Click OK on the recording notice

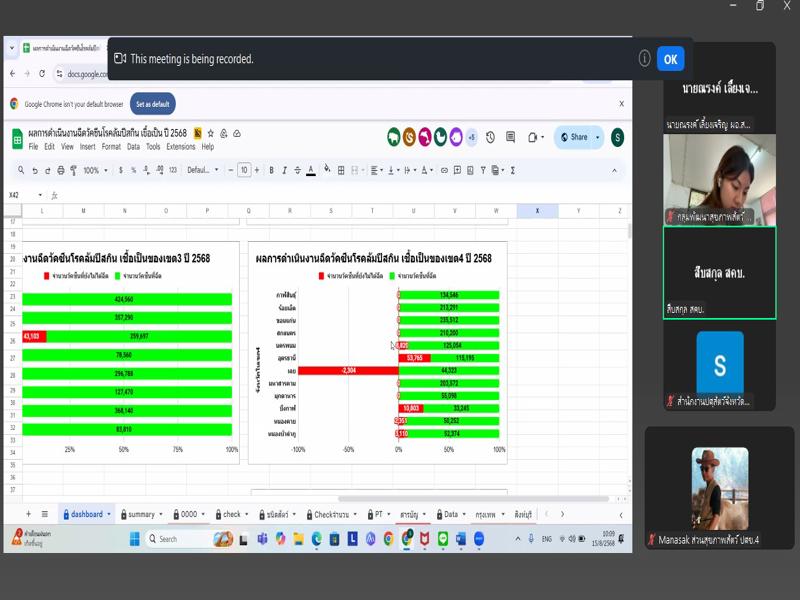pos(670,59)
